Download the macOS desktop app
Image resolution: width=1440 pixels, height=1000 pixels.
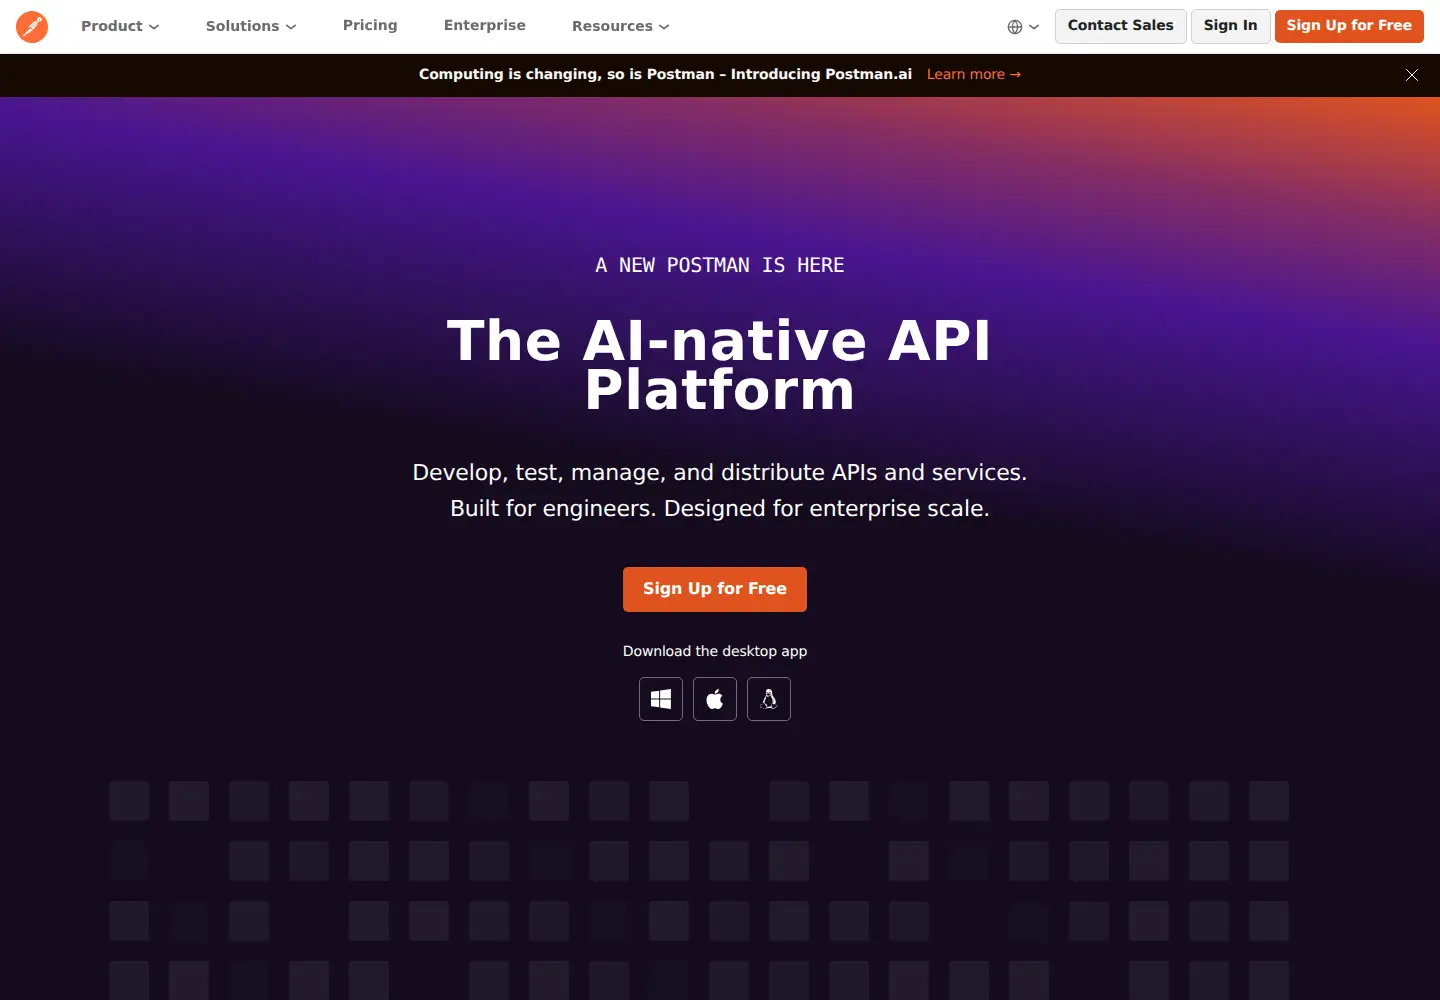click(715, 699)
